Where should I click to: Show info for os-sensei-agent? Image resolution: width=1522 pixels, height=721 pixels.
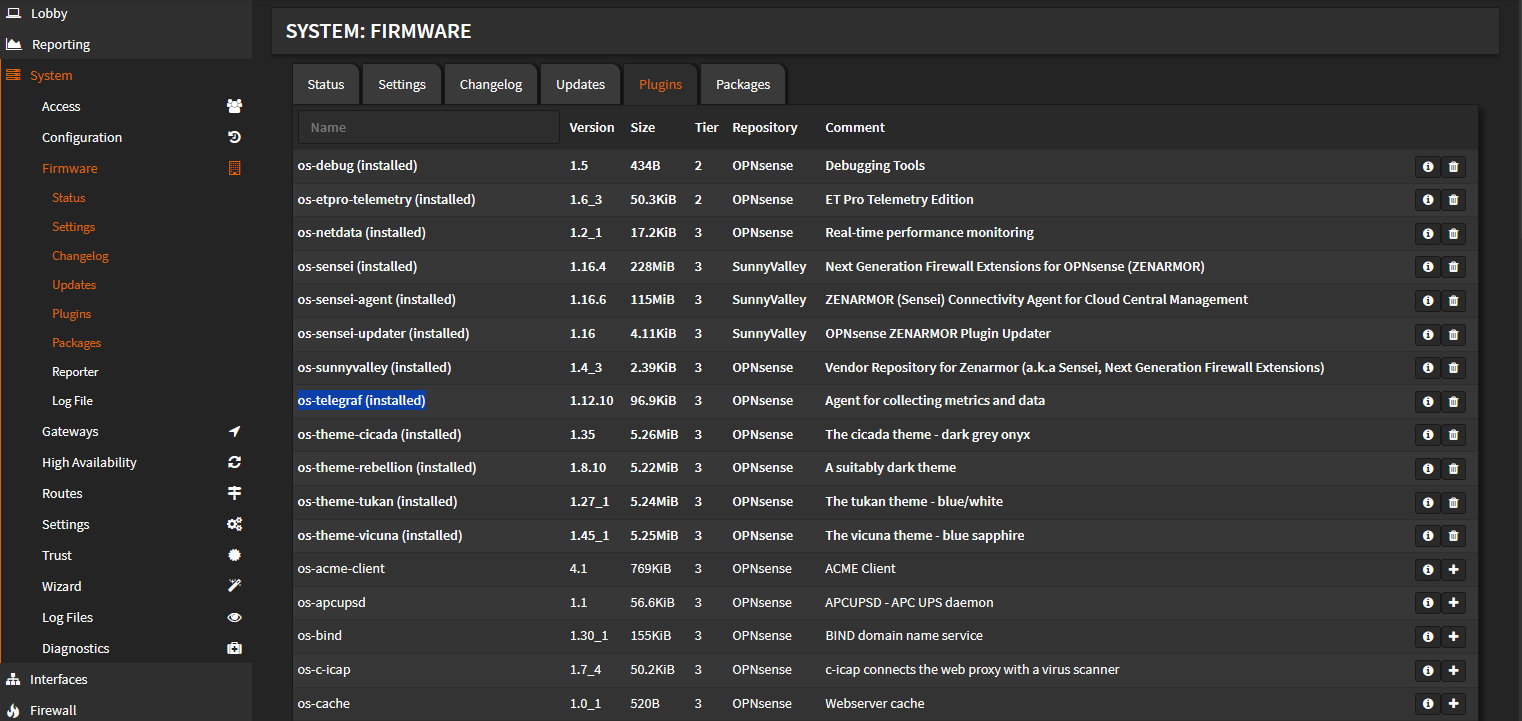coord(1427,301)
